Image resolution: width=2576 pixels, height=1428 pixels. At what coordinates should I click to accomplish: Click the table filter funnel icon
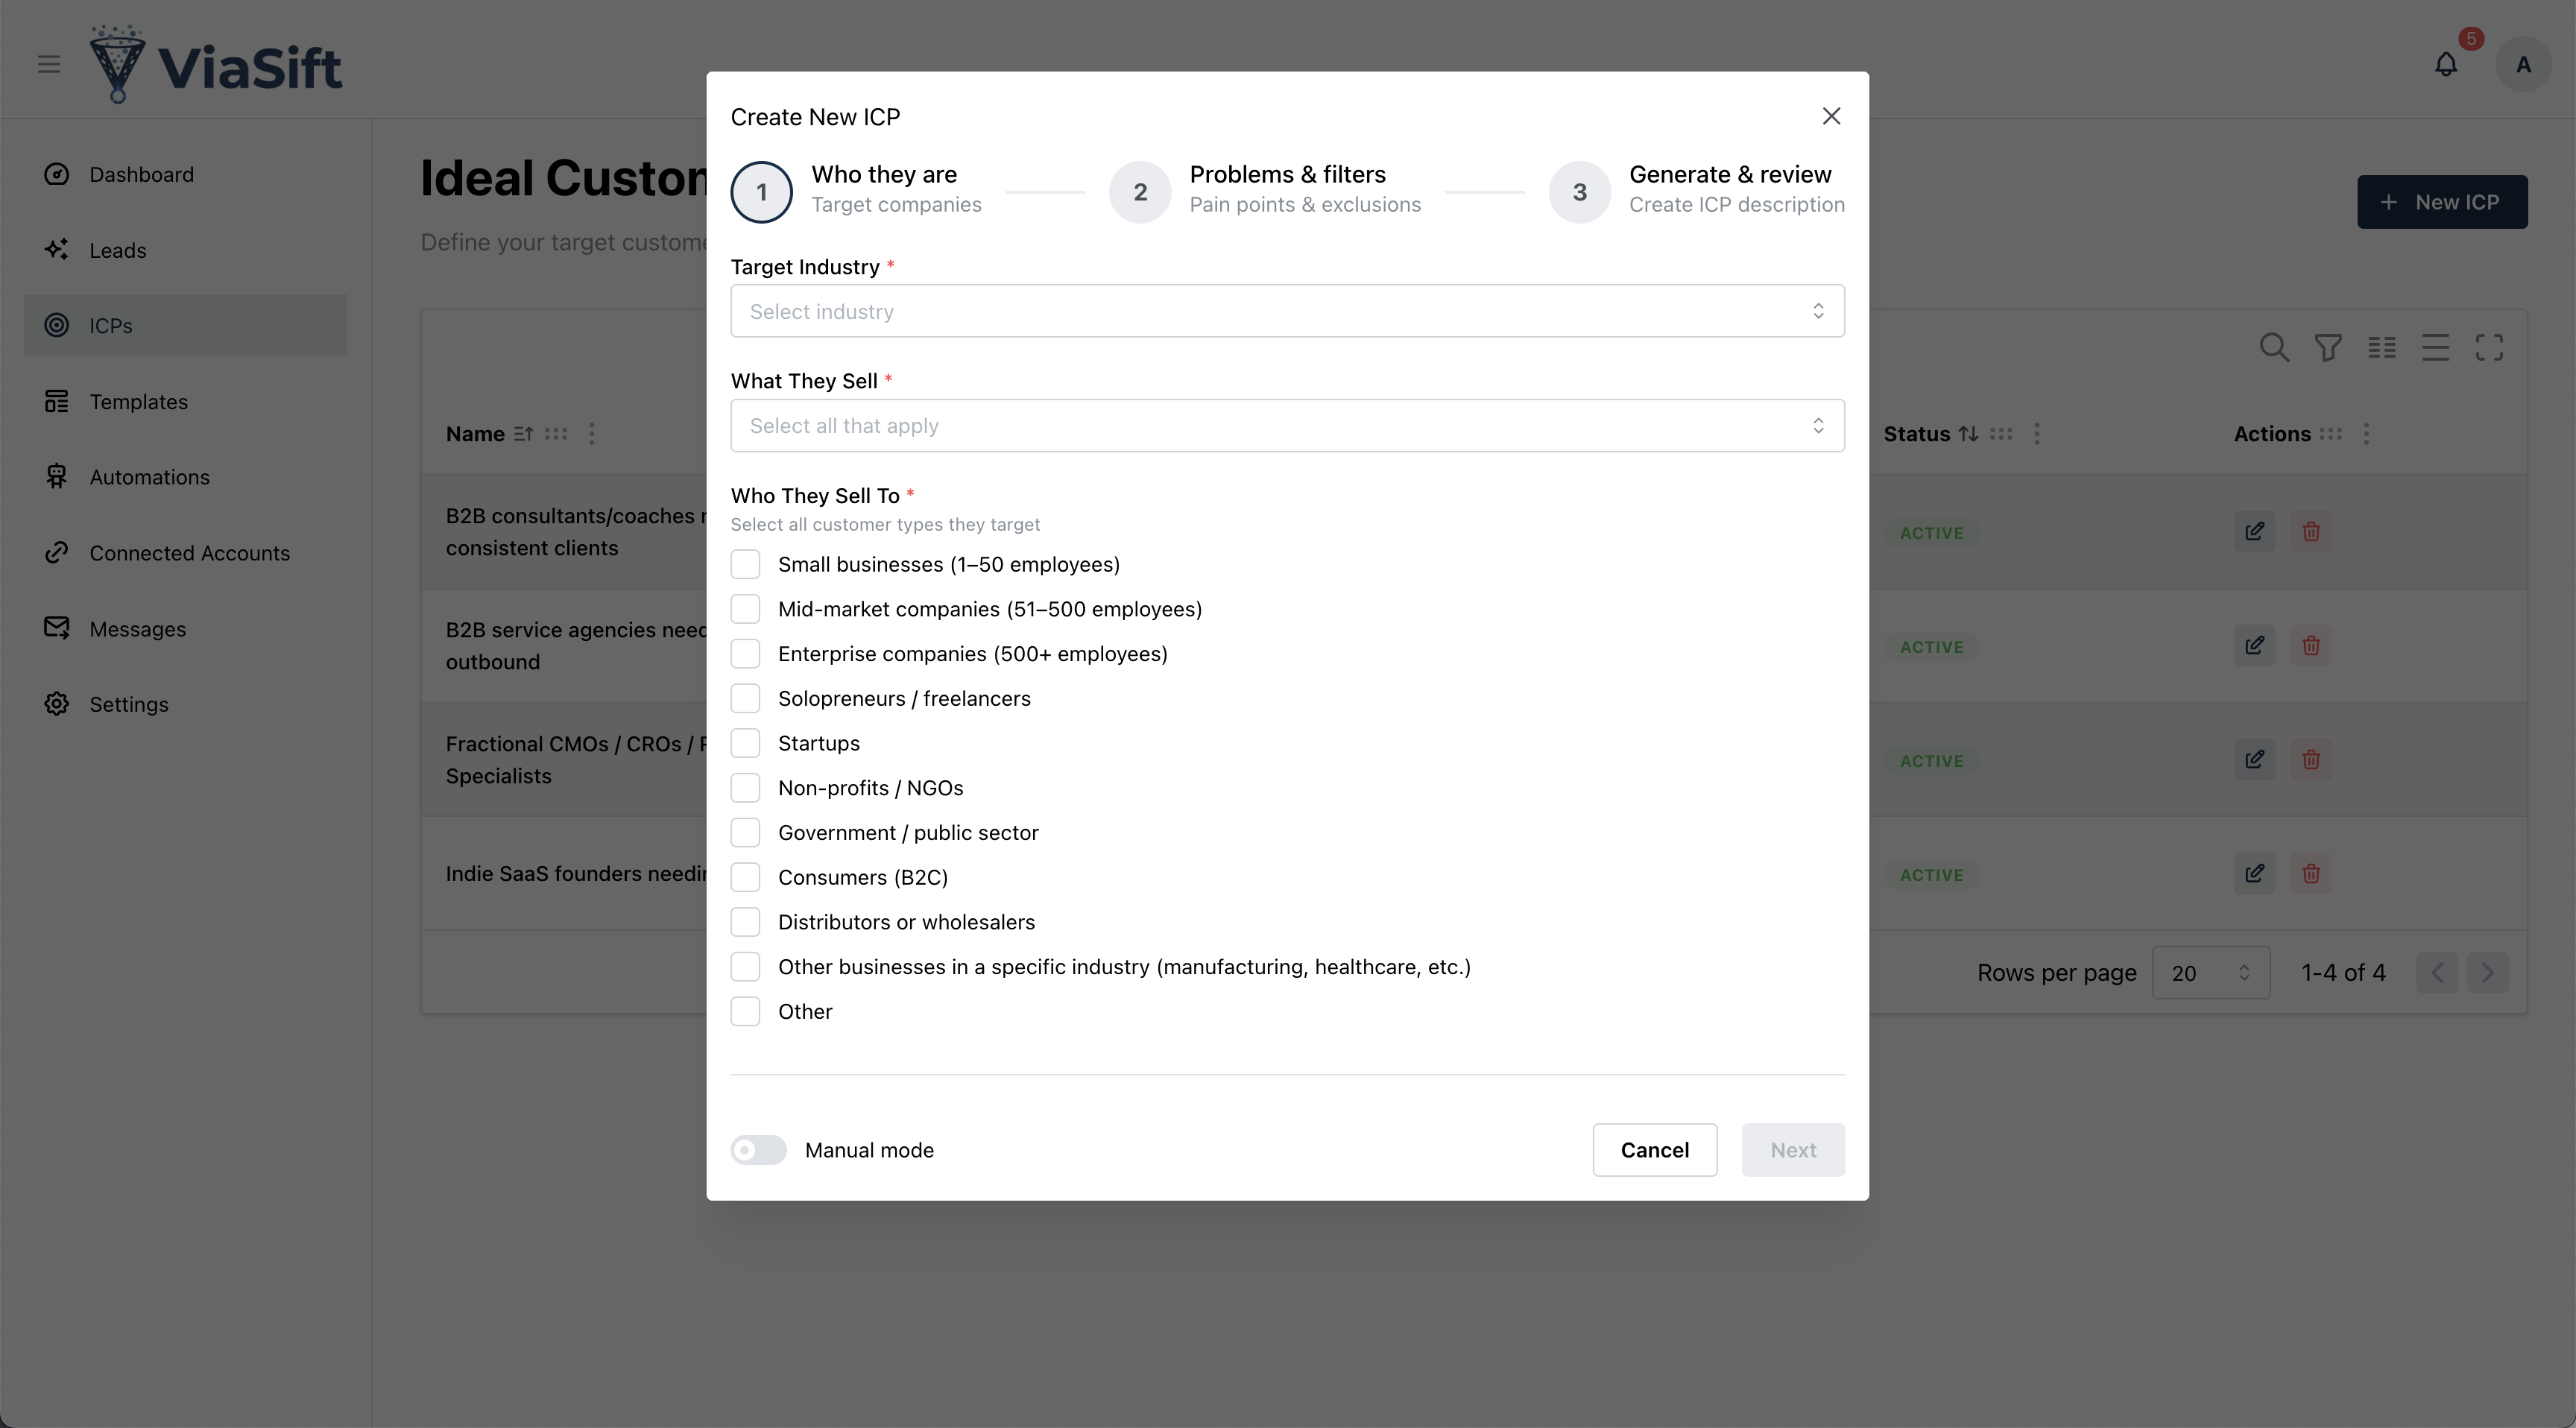click(x=2327, y=347)
